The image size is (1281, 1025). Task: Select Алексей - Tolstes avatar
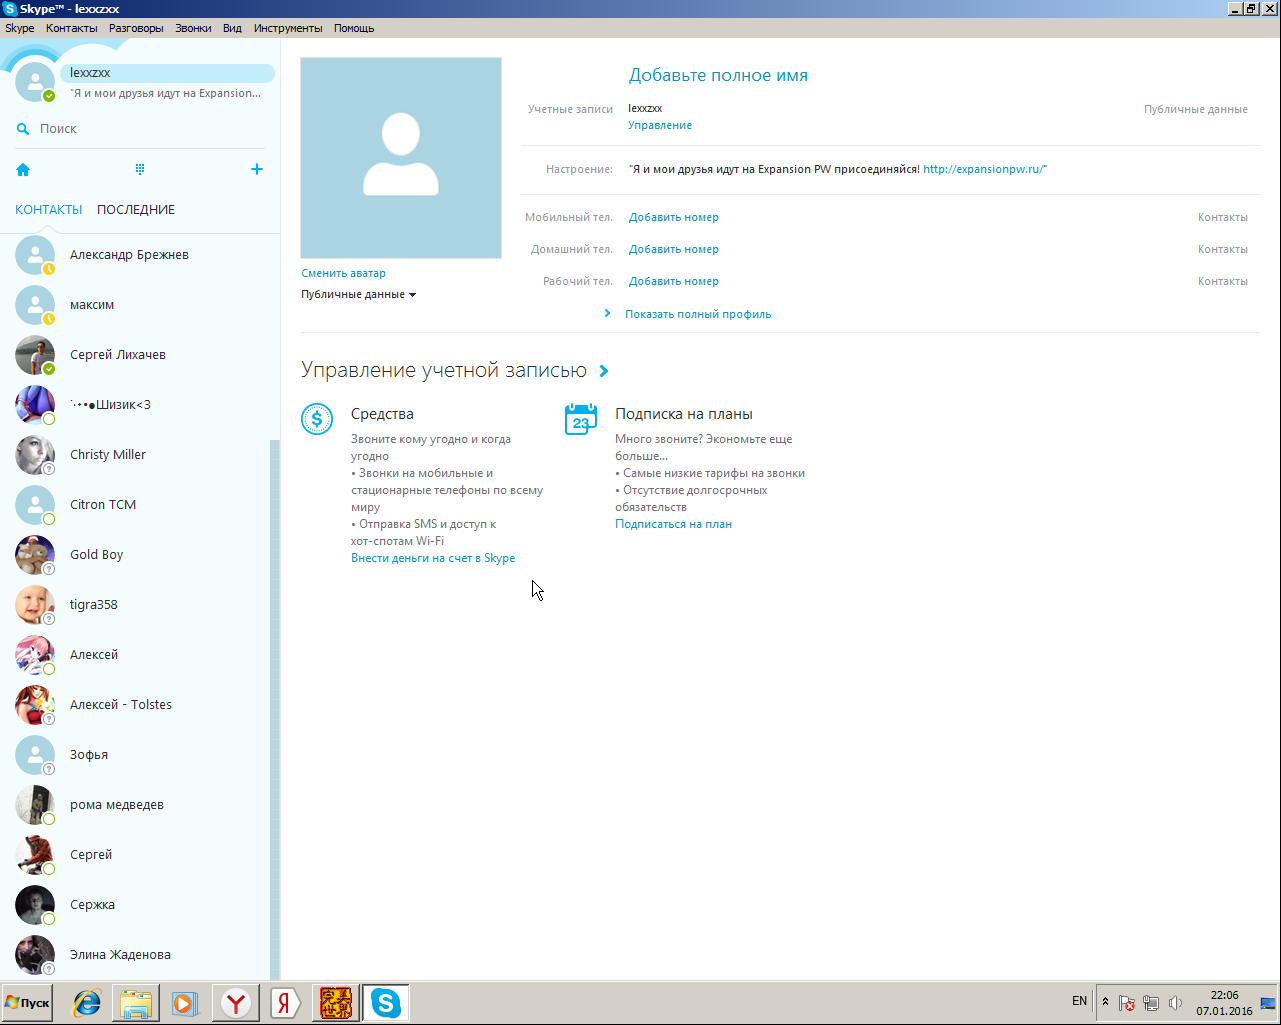(x=35, y=705)
